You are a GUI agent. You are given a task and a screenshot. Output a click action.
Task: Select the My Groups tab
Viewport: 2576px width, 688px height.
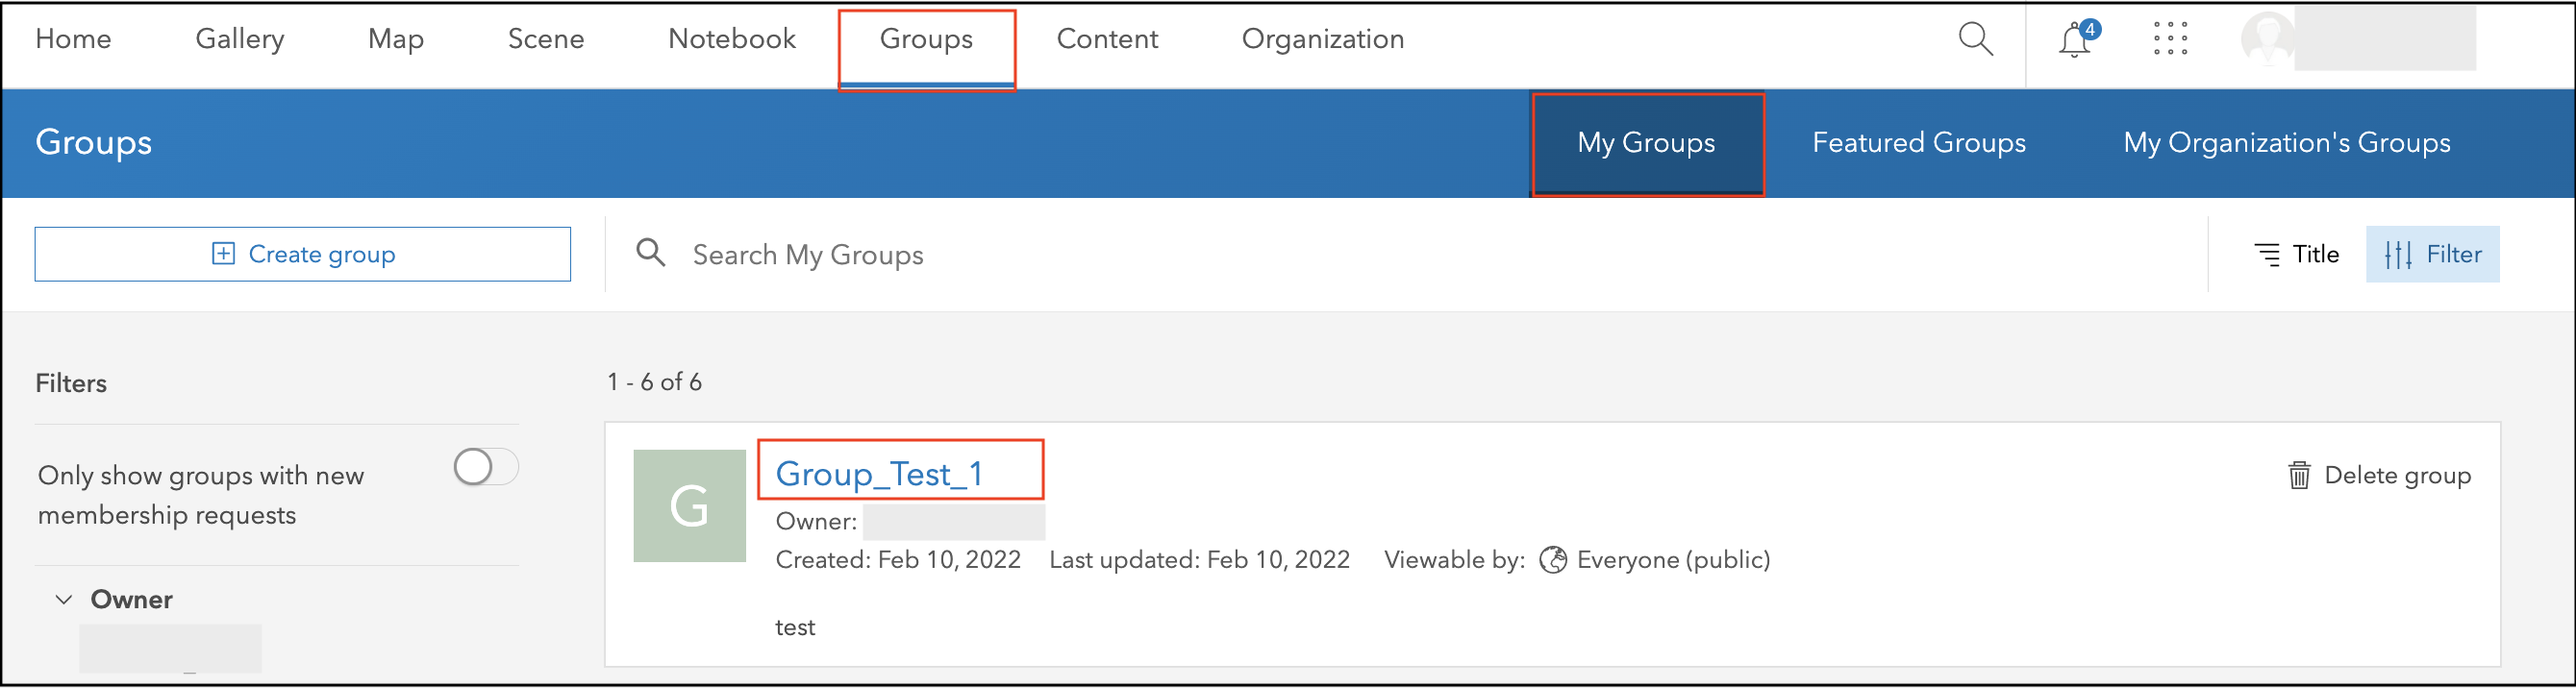click(1646, 143)
